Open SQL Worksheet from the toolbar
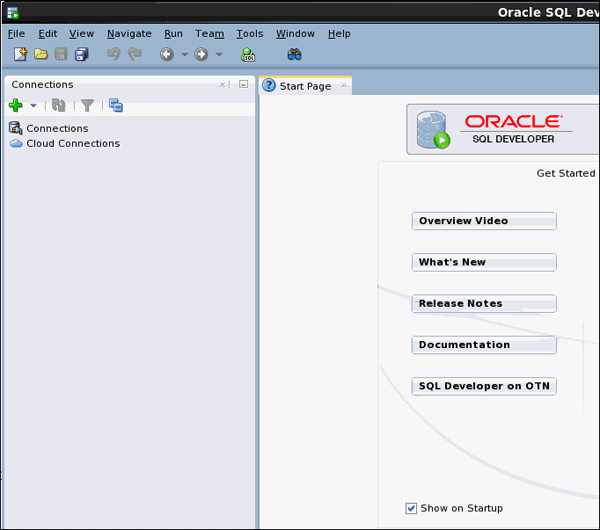Screen dimensions: 600x530 tap(248, 54)
